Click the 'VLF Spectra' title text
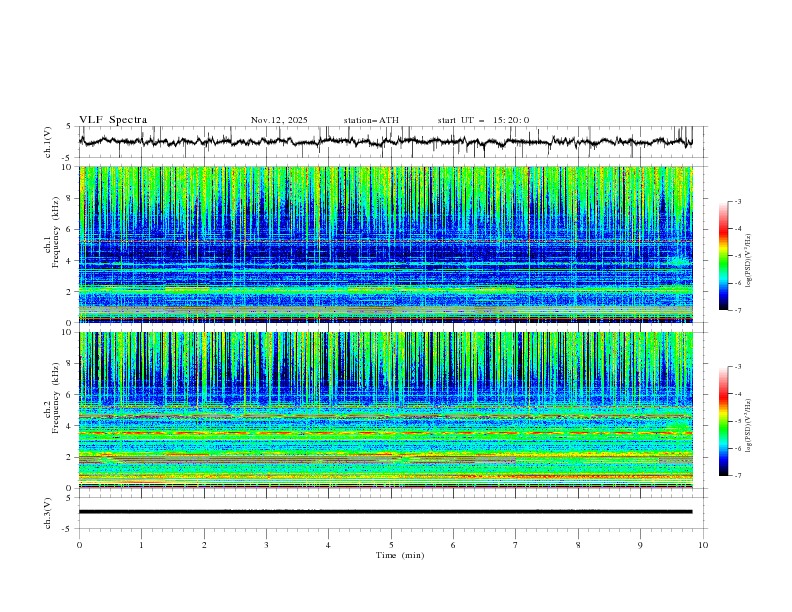 tap(113, 120)
